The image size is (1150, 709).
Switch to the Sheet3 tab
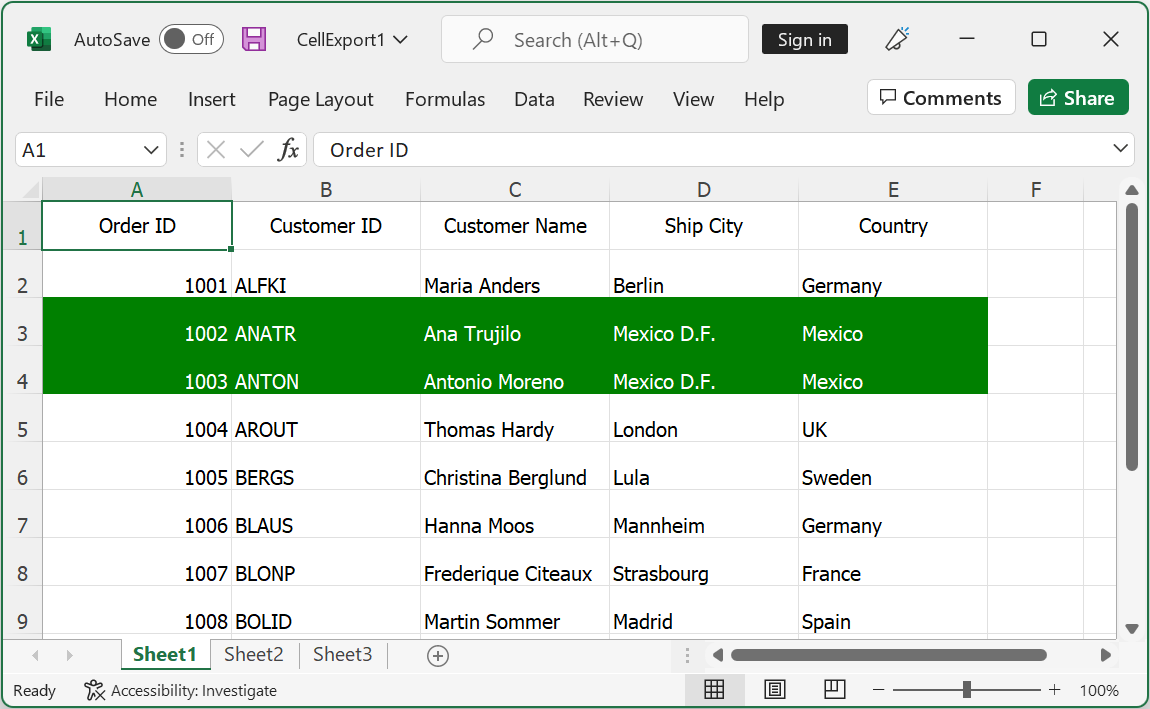click(x=343, y=654)
